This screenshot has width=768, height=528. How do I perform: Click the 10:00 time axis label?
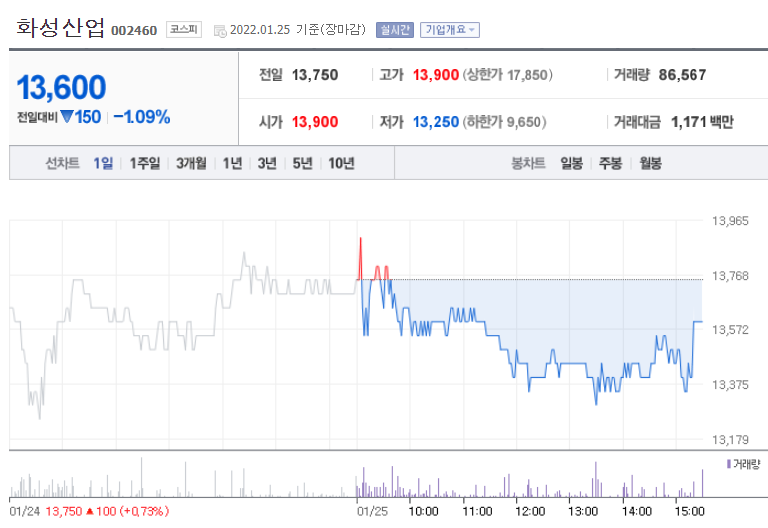tap(424, 511)
